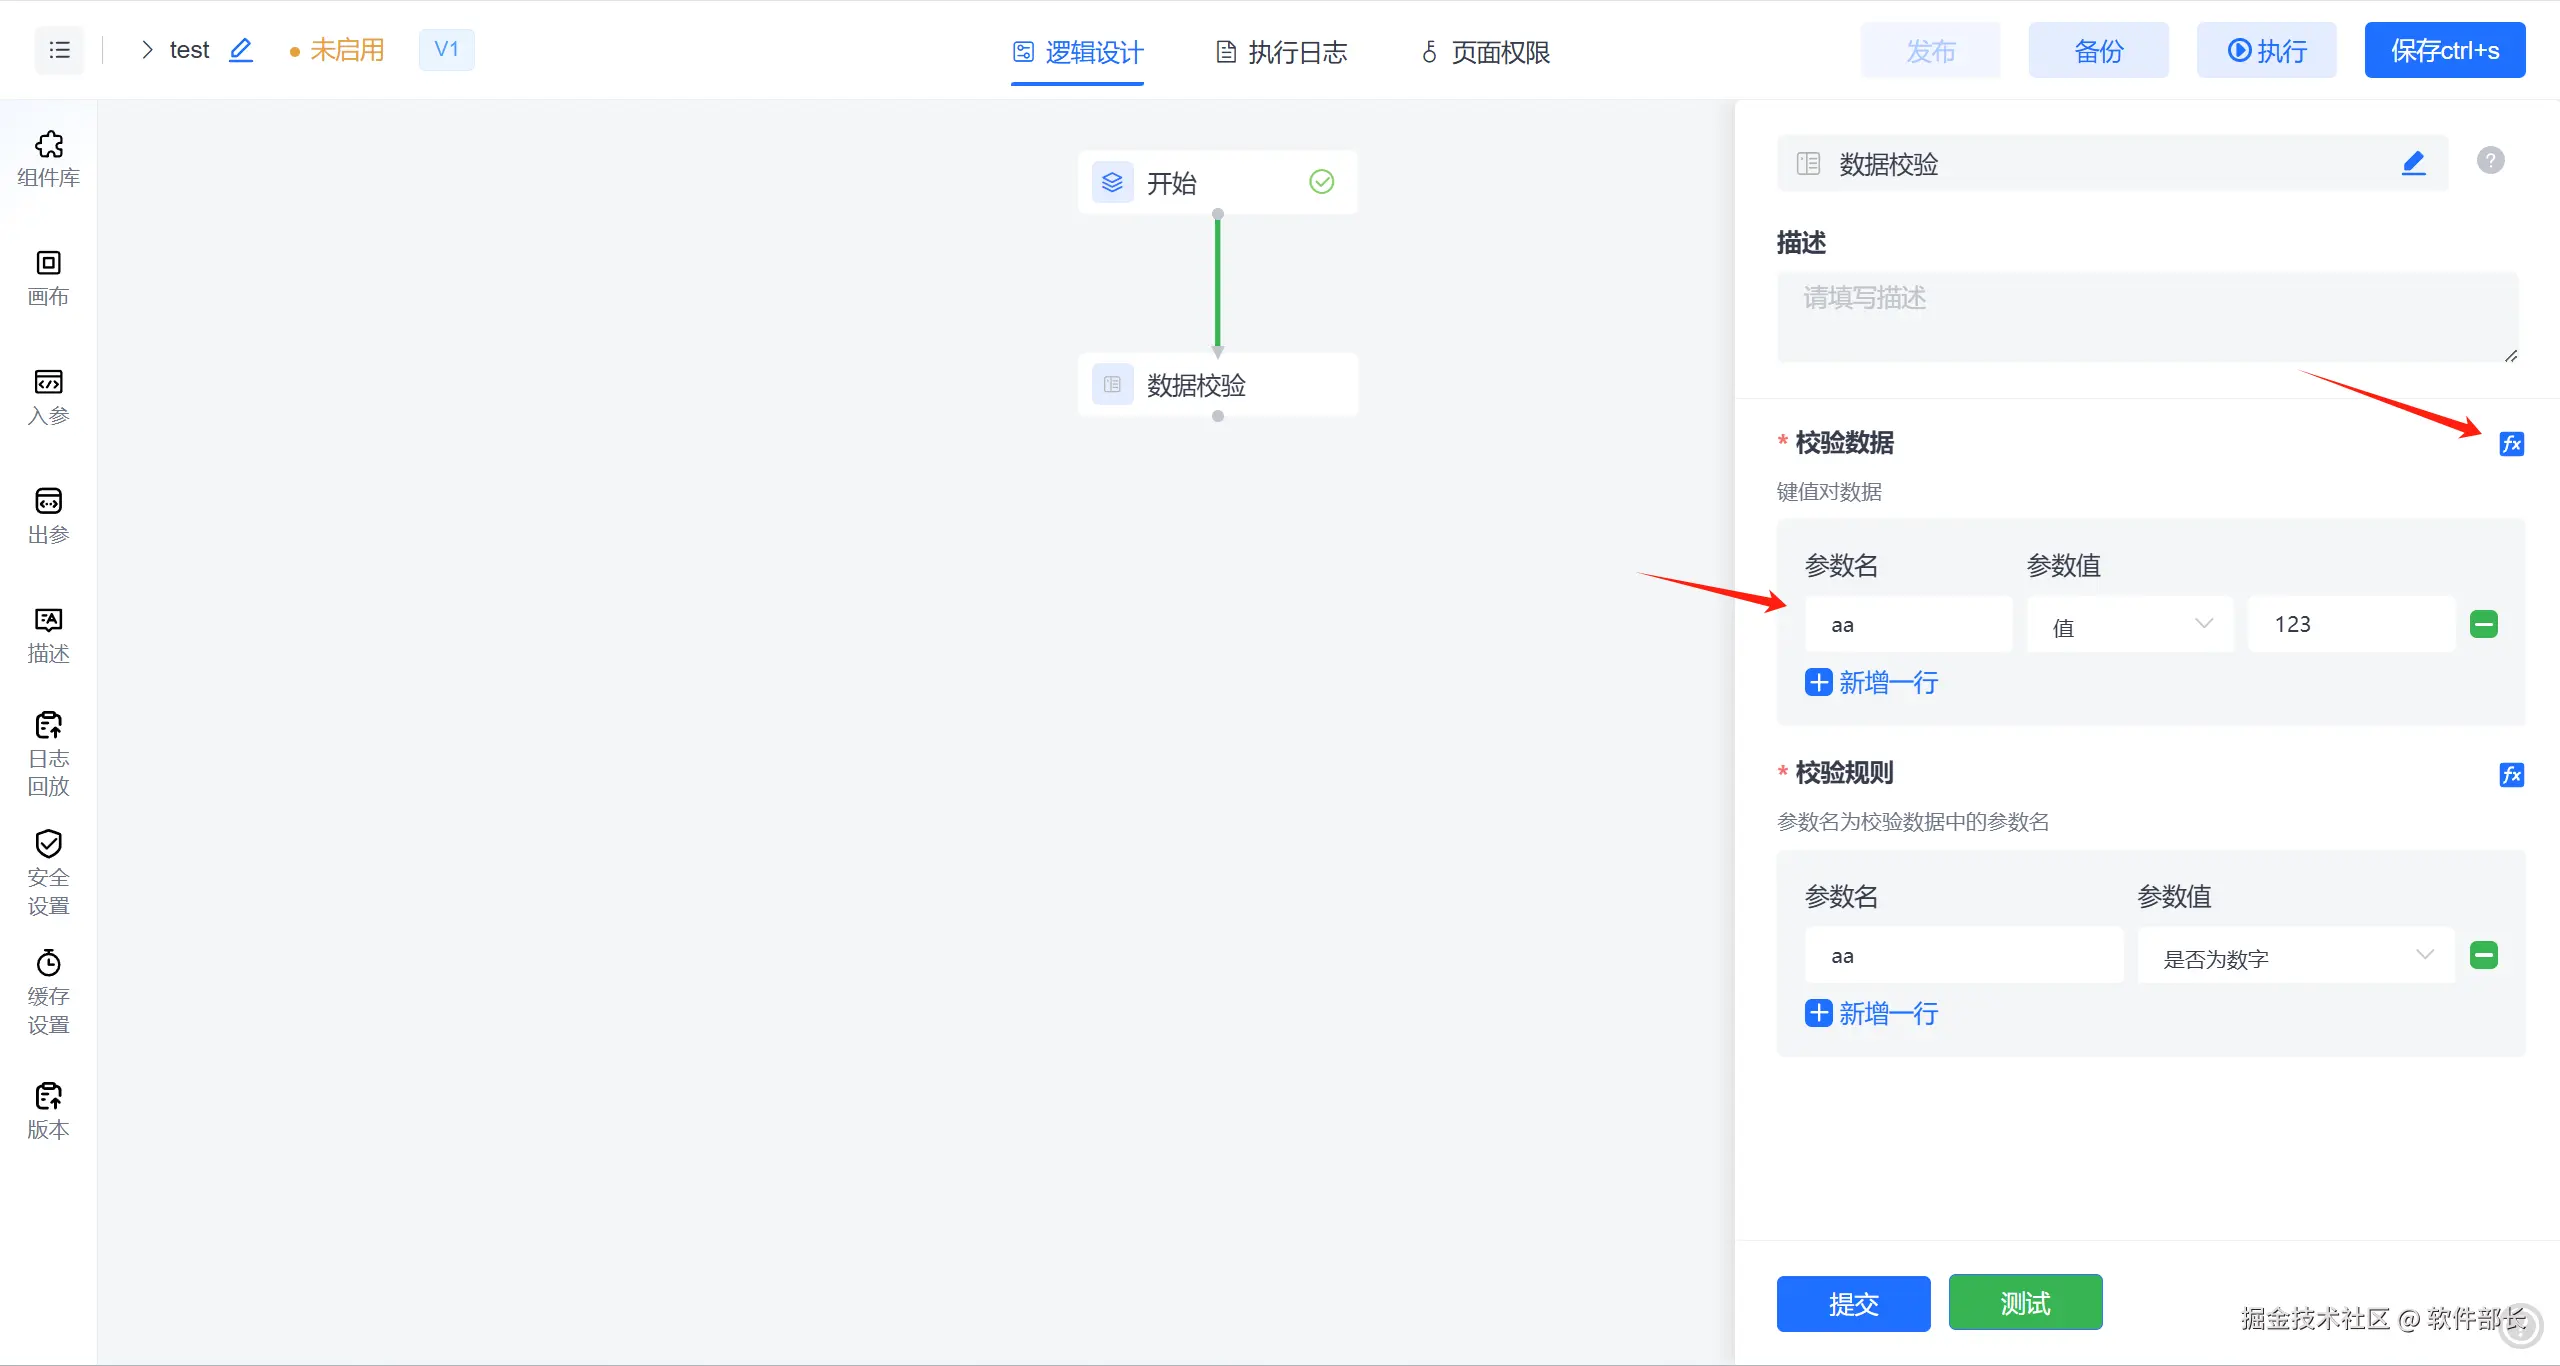Click the 画布 canvas sidebar icon
The height and width of the screenshot is (1366, 2560).
48,277
